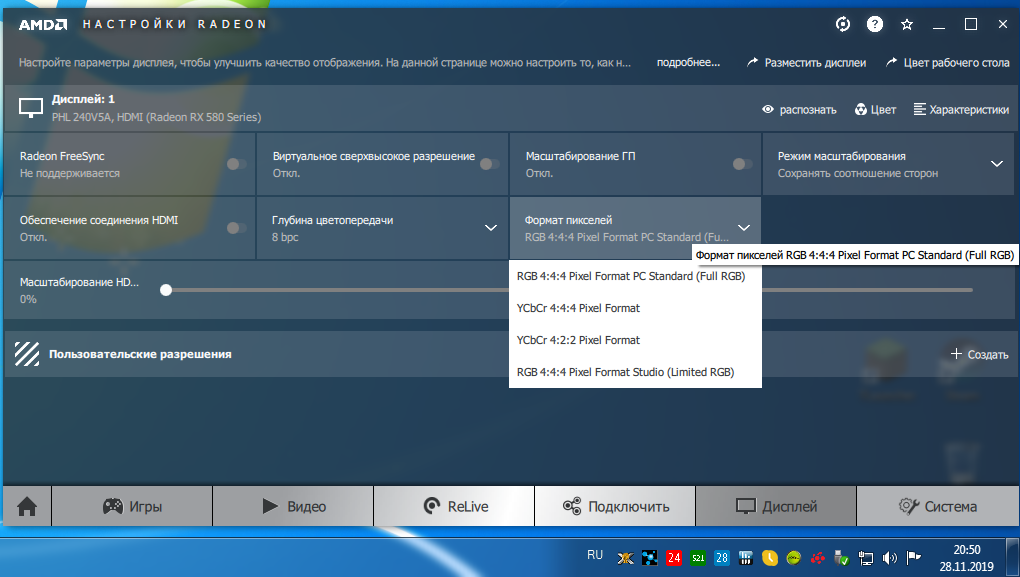The image size is (1020, 577).
Task: Enable Виртуальное сверхвысокое разрешение switch
Action: (490, 164)
